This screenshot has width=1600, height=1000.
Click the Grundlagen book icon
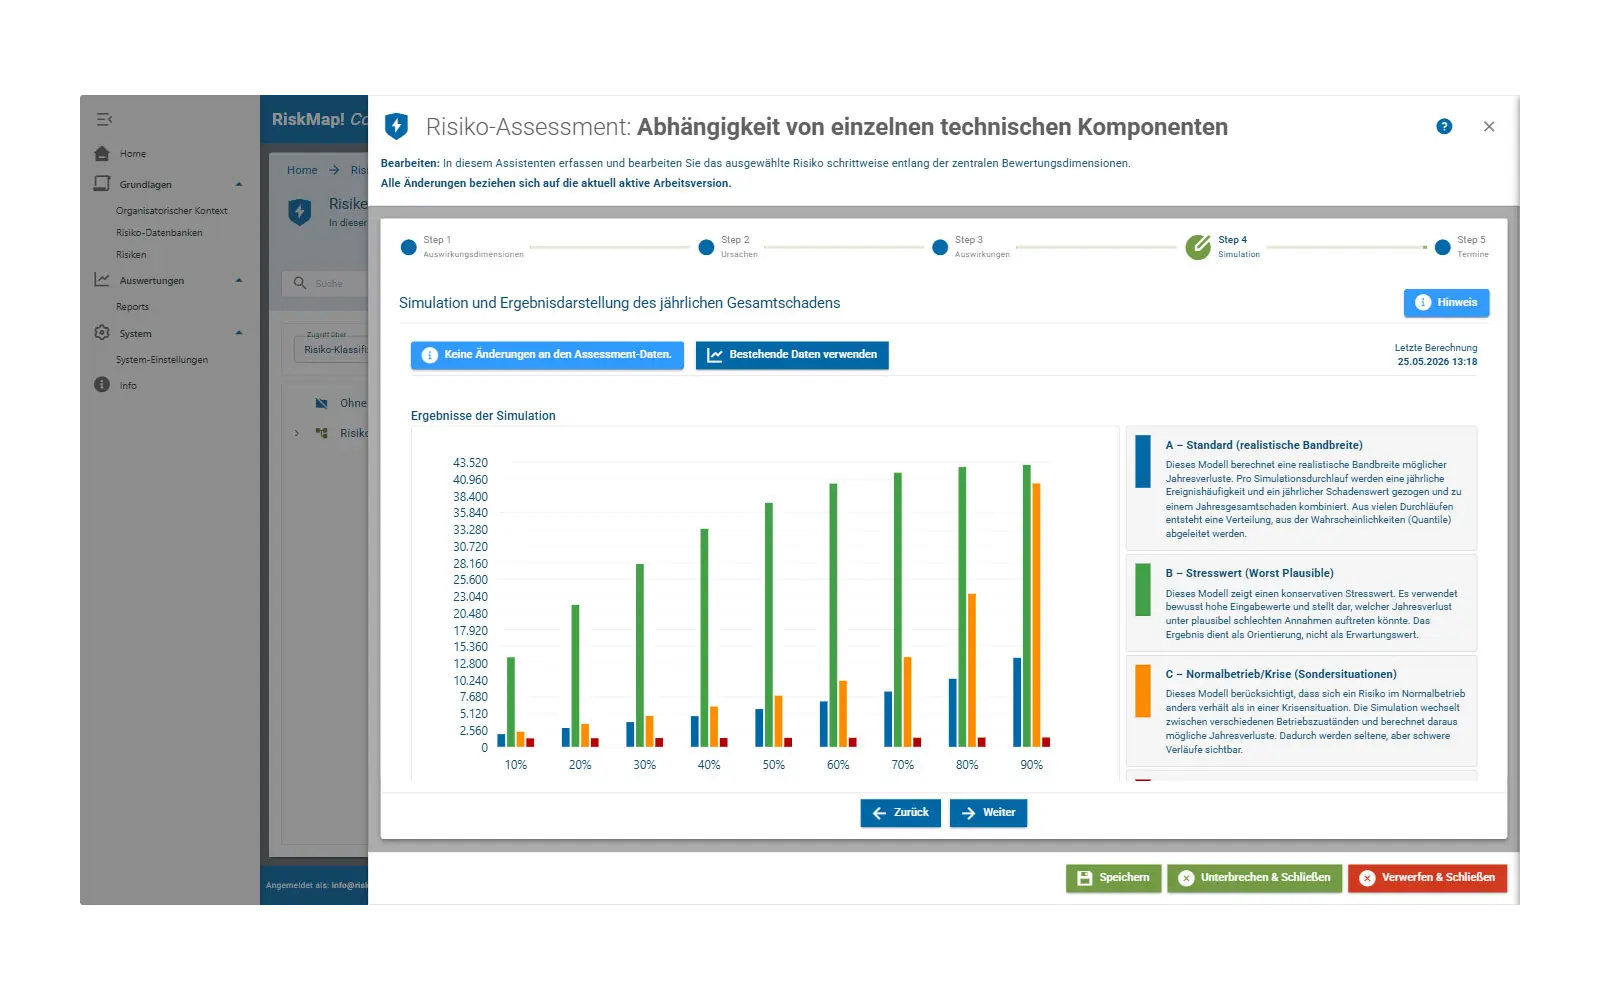102,184
